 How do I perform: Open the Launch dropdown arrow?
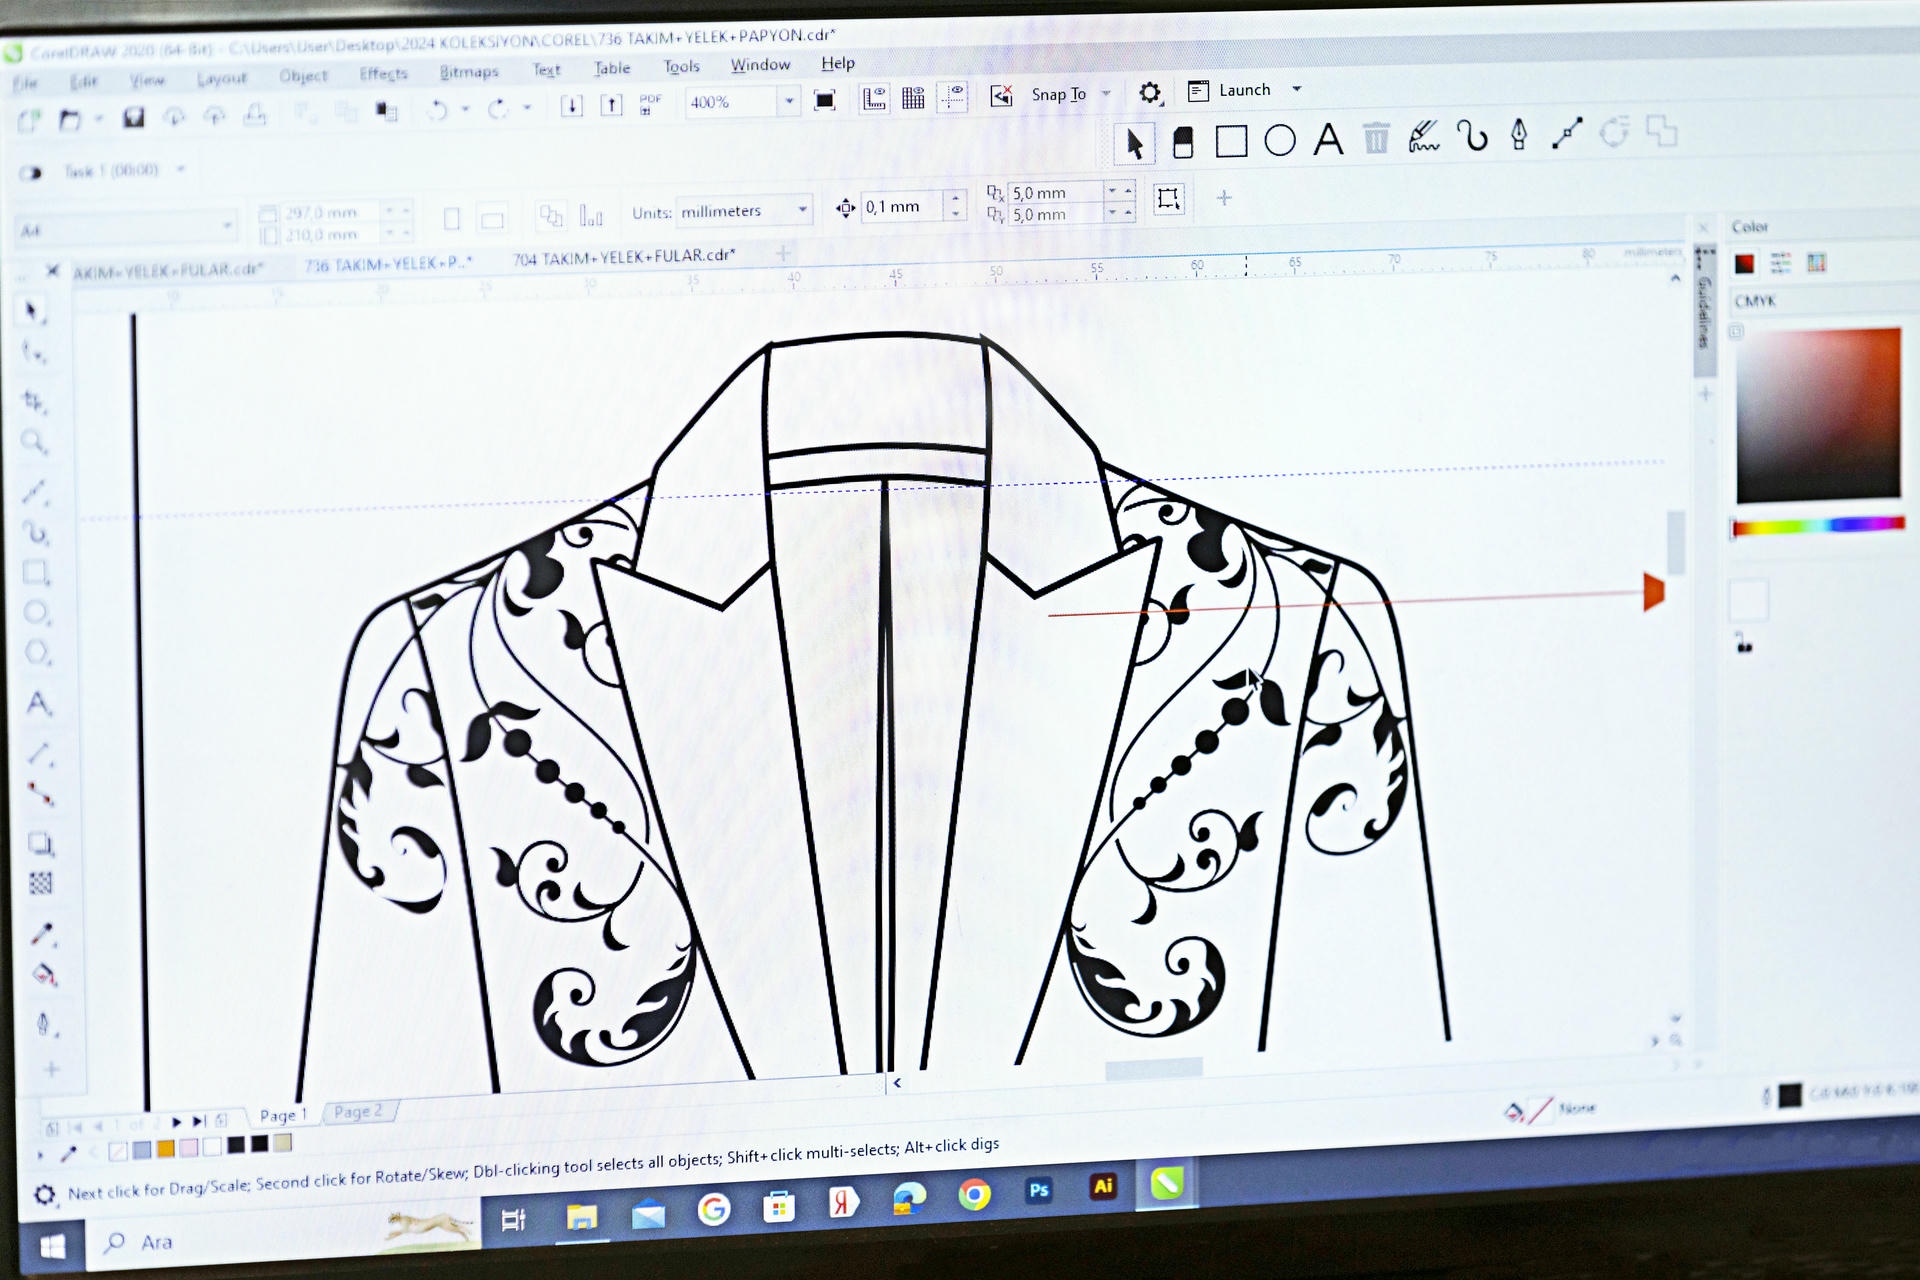[x=1296, y=89]
